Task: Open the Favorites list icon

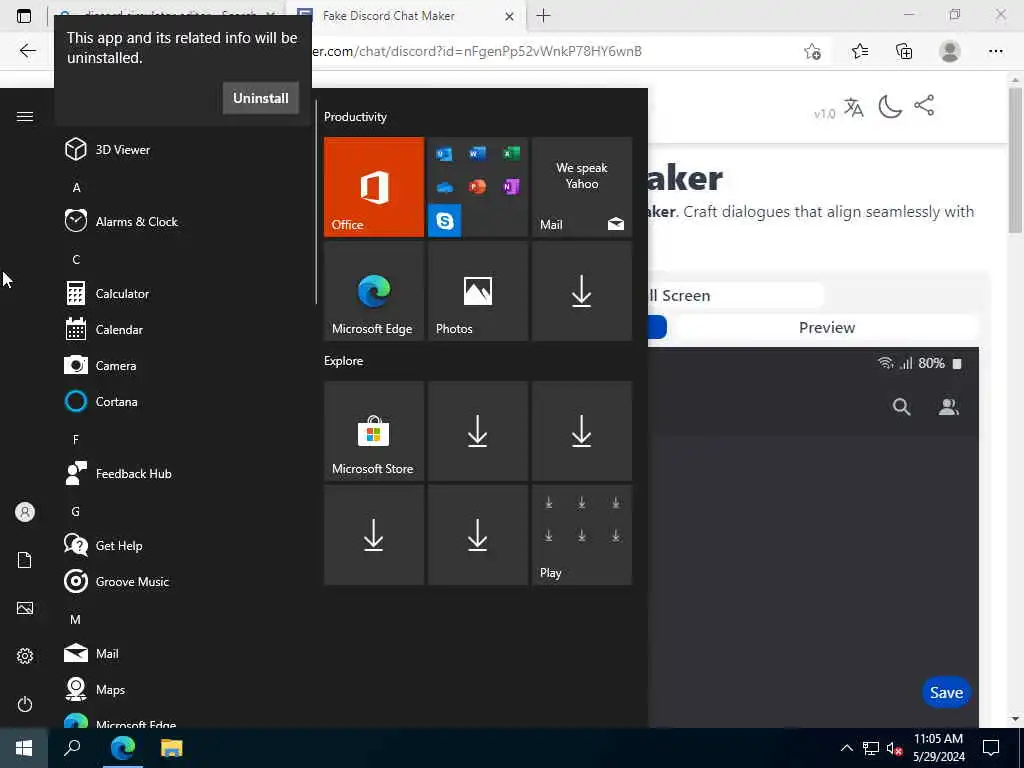Action: pos(860,51)
